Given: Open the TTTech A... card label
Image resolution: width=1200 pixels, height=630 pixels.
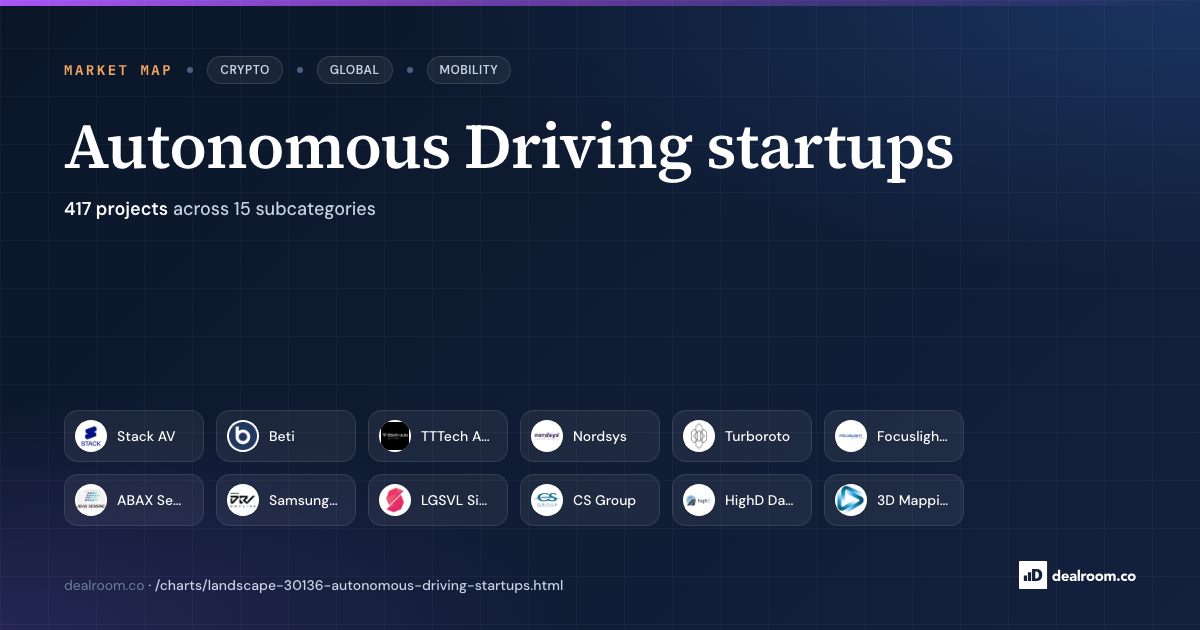Looking at the screenshot, I should click(x=456, y=436).
